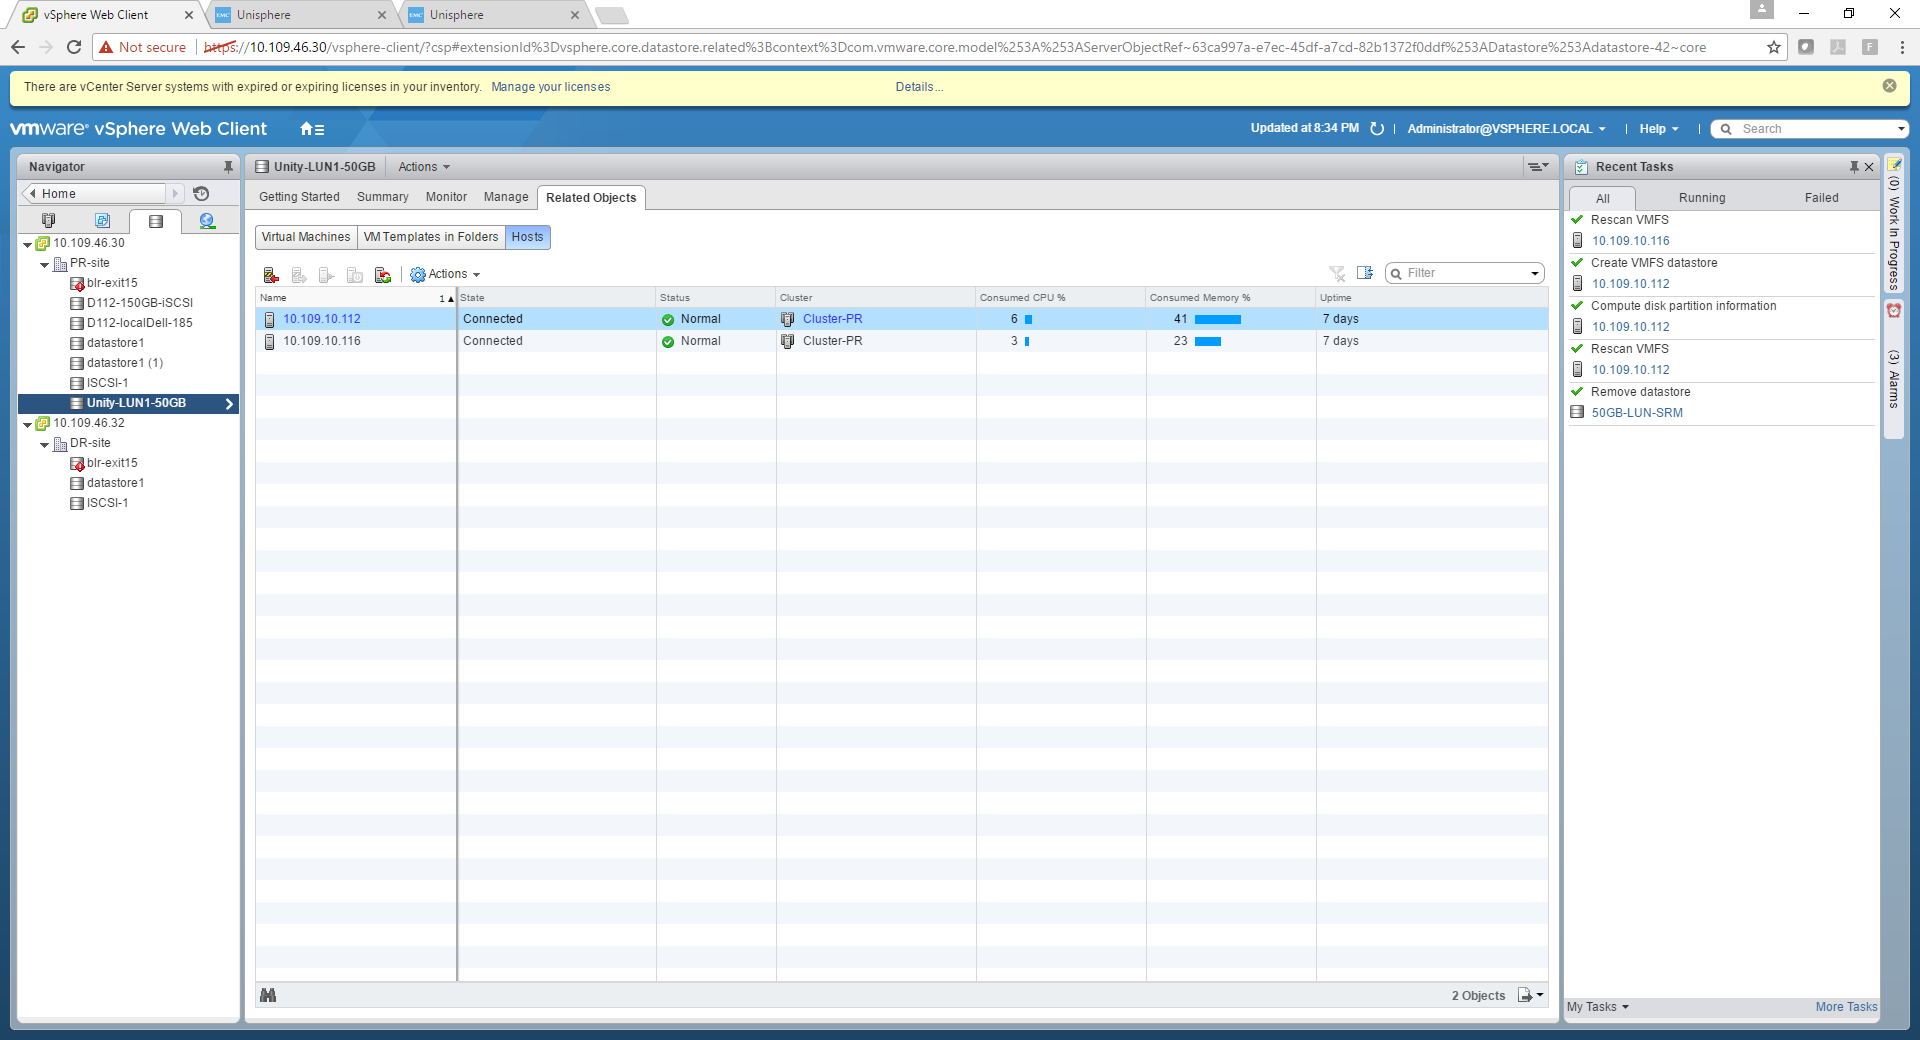Screen dimensions: 1920x1040
Task: Select the Networking navigator tab icon
Action: click(x=207, y=221)
